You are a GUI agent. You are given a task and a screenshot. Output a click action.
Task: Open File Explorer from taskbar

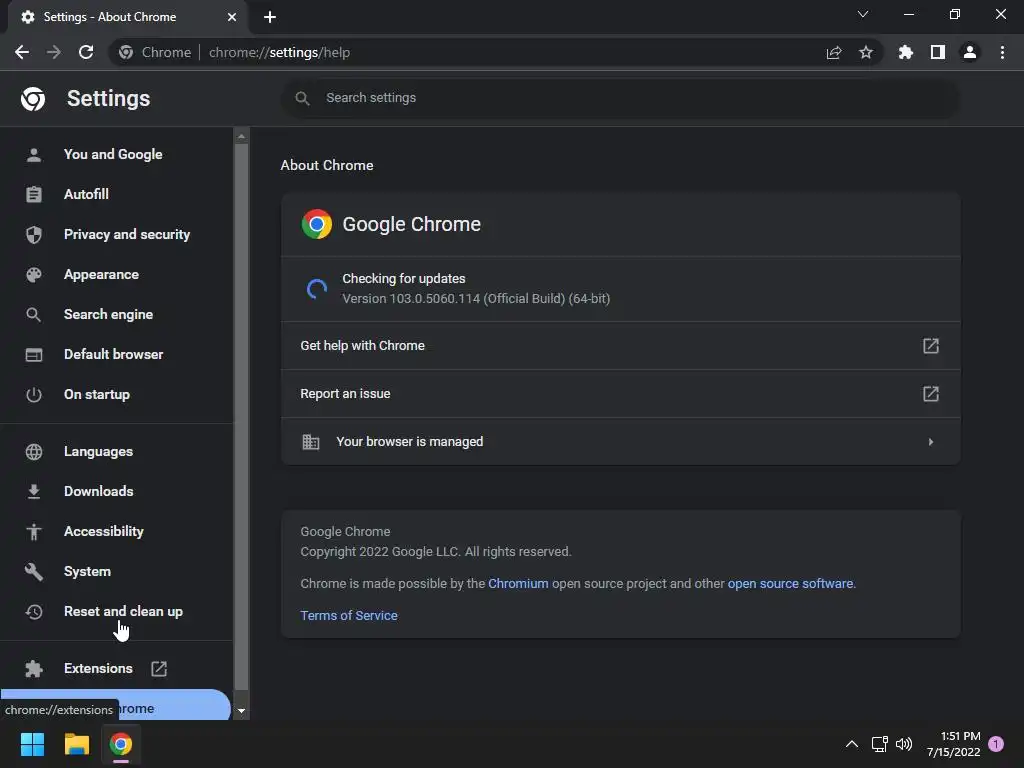(x=76, y=744)
